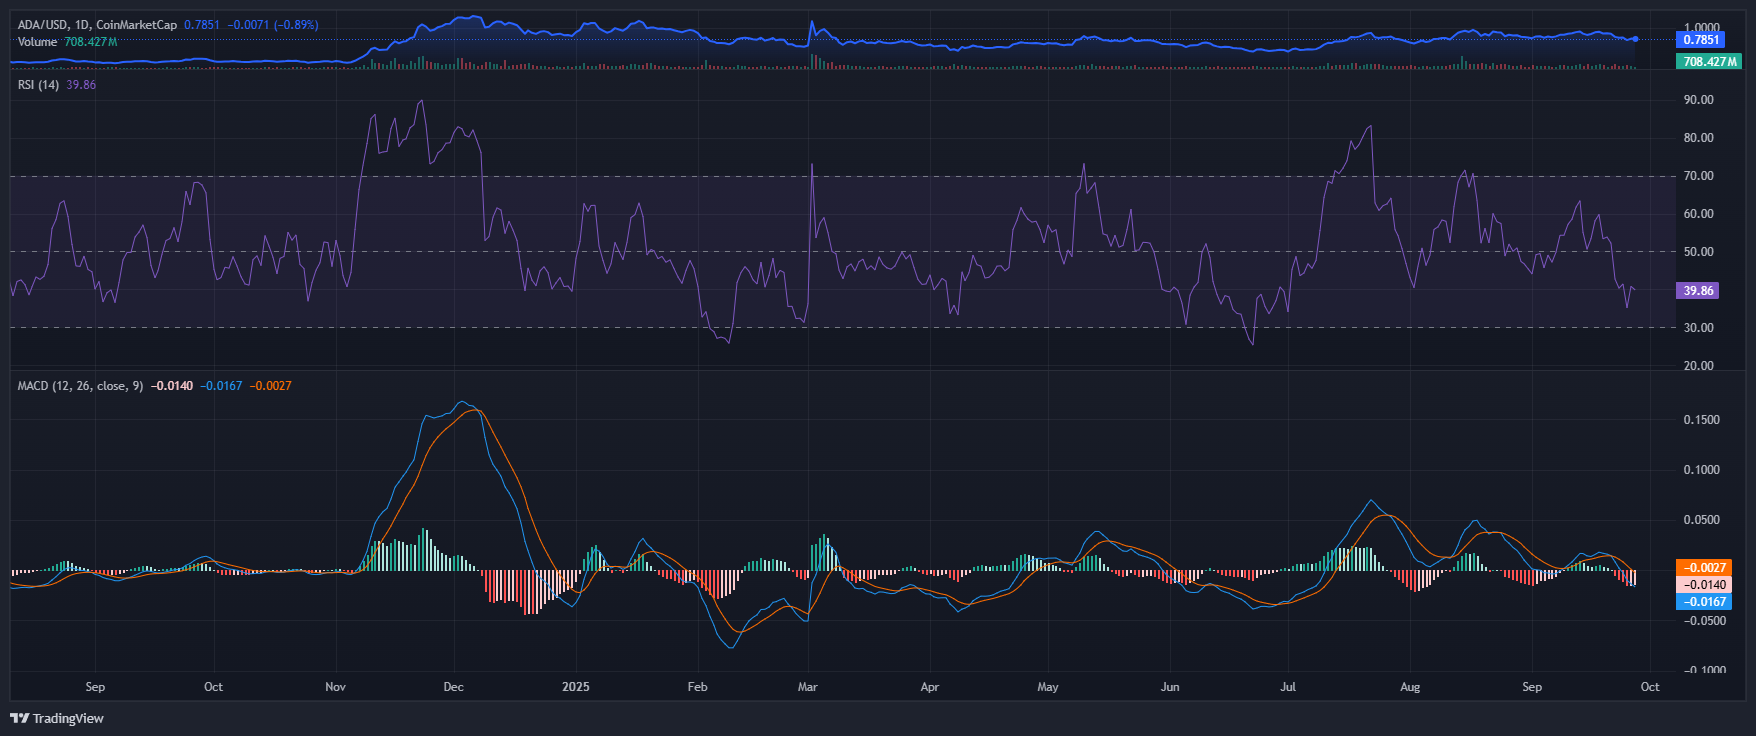Select the Nov label on time axis
Image resolution: width=1756 pixels, height=736 pixels.
click(x=335, y=687)
